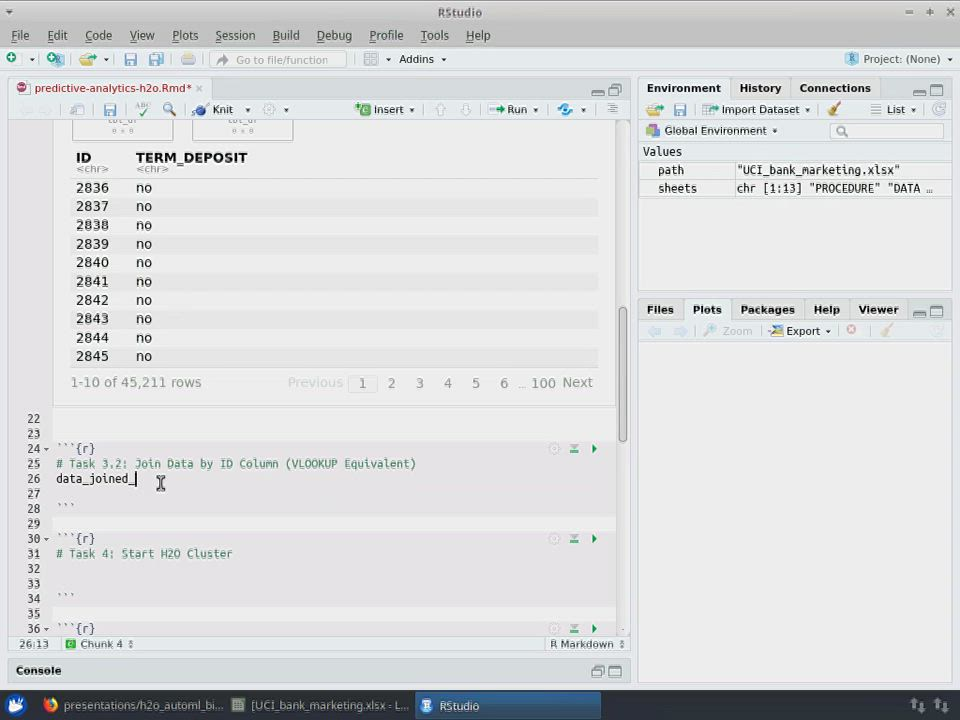Click the Open file folder icon
The width and height of the screenshot is (960, 720).
coord(88,59)
